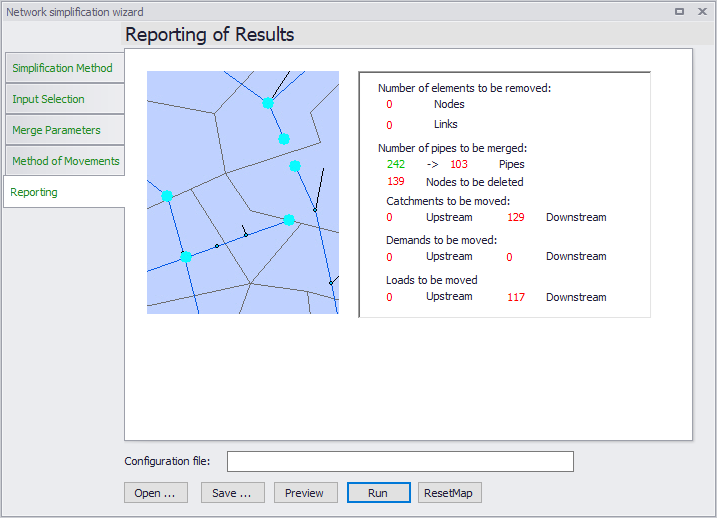
Task: Click the green 242 pipes value
Action: point(396,164)
